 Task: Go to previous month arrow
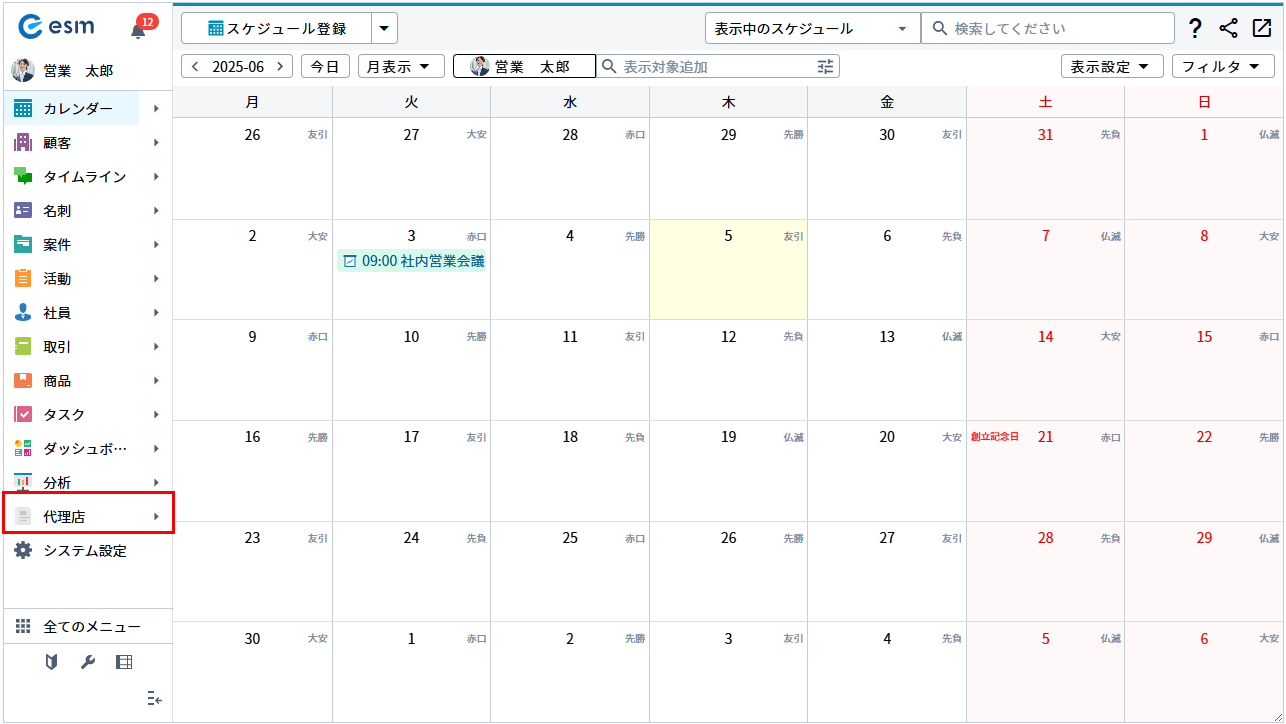pos(195,67)
